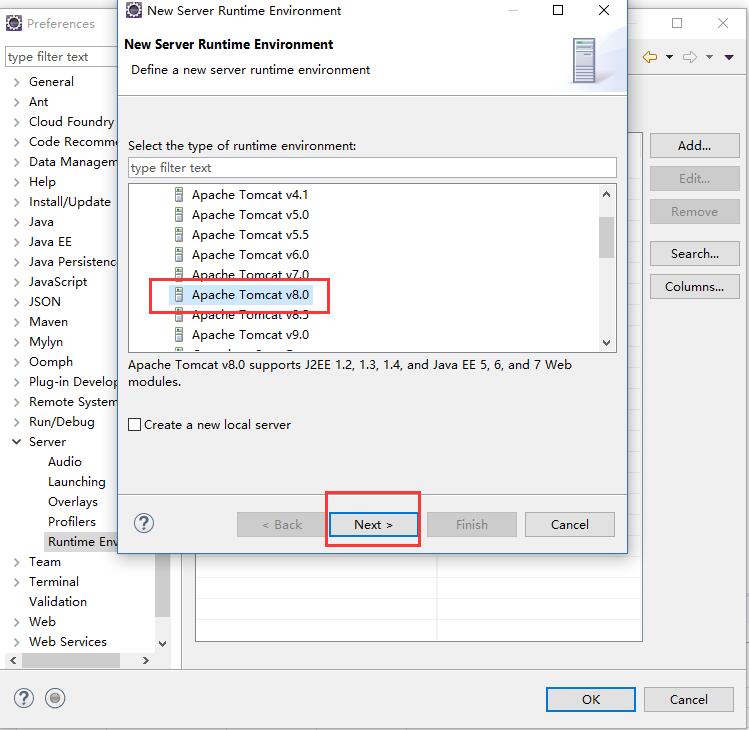Select Apache Tomcat v4.1 runtime

[x=250, y=195]
